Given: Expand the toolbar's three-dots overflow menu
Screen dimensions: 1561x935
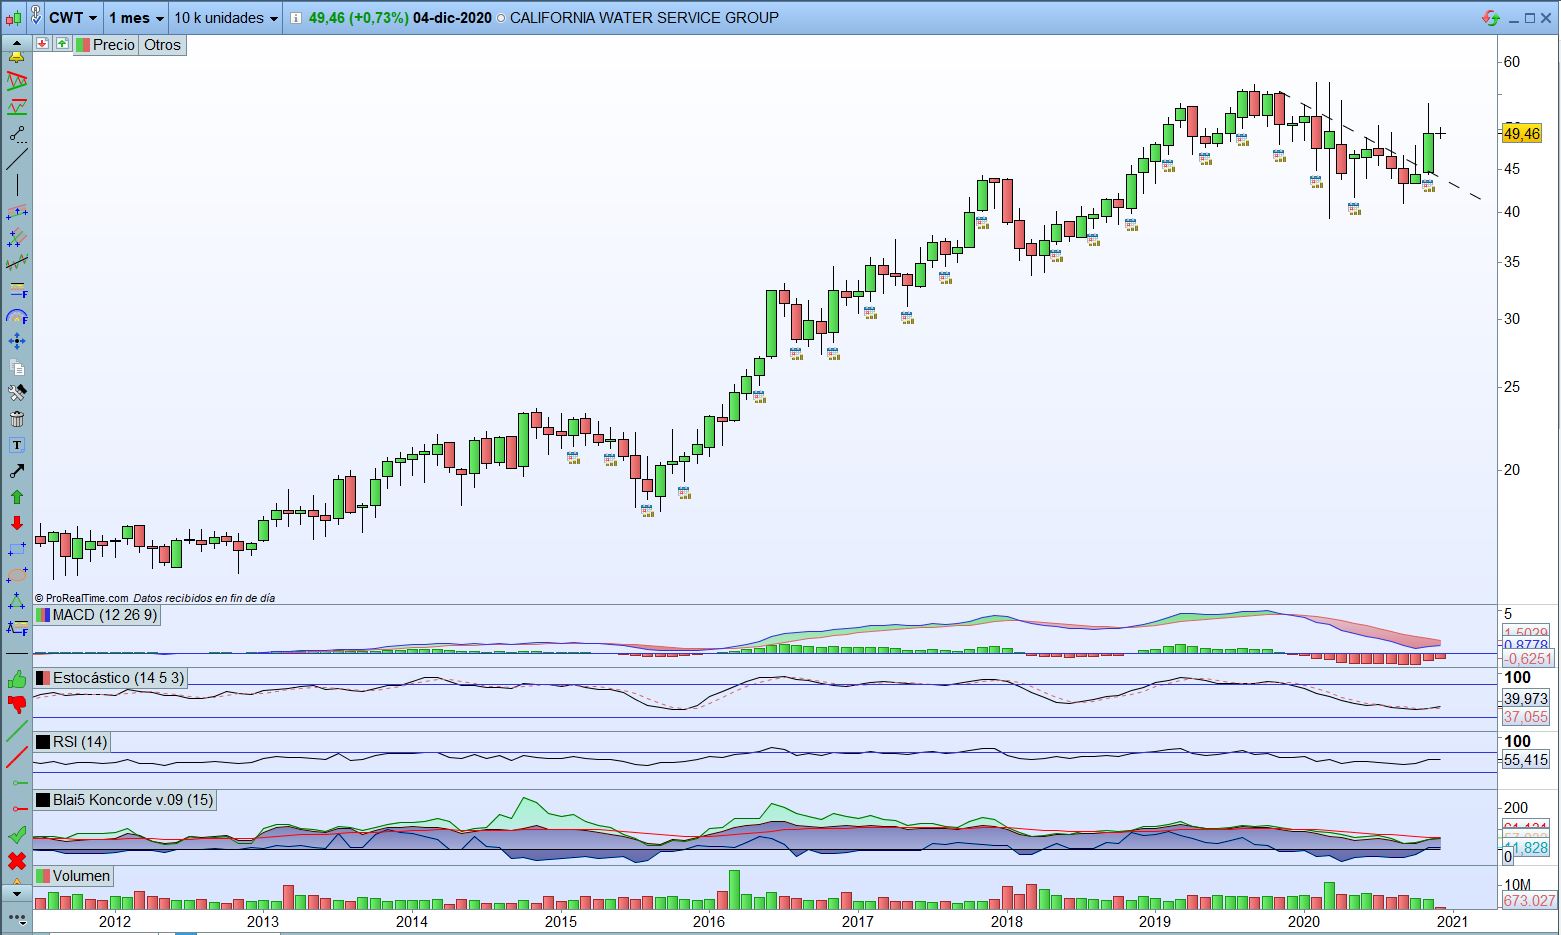Looking at the screenshot, I should 16,918.
